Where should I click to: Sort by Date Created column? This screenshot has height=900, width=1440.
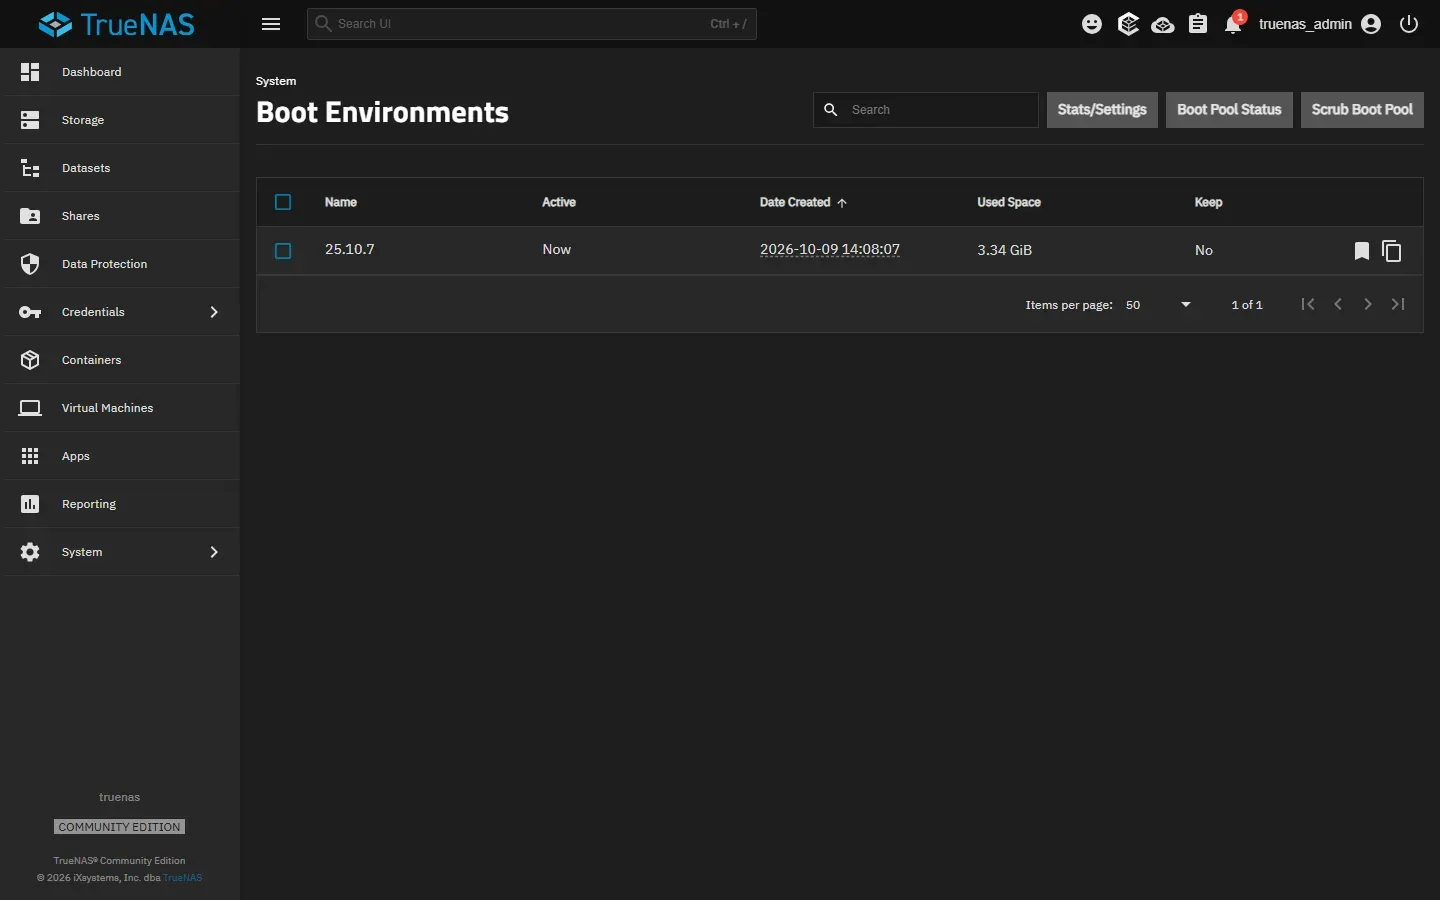pos(803,202)
